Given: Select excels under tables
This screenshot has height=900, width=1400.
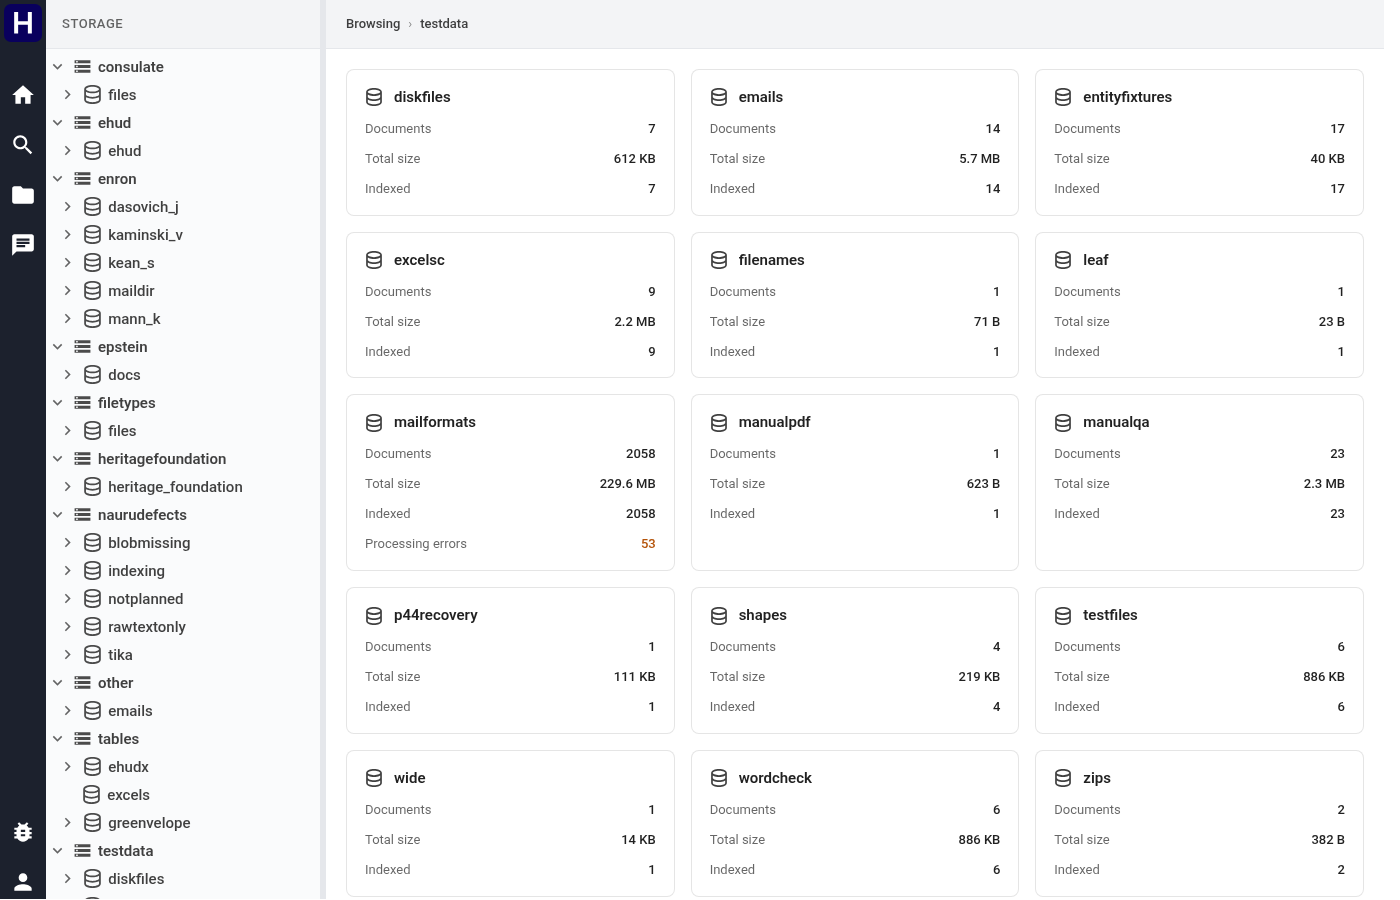Looking at the screenshot, I should pyautogui.click(x=128, y=795).
